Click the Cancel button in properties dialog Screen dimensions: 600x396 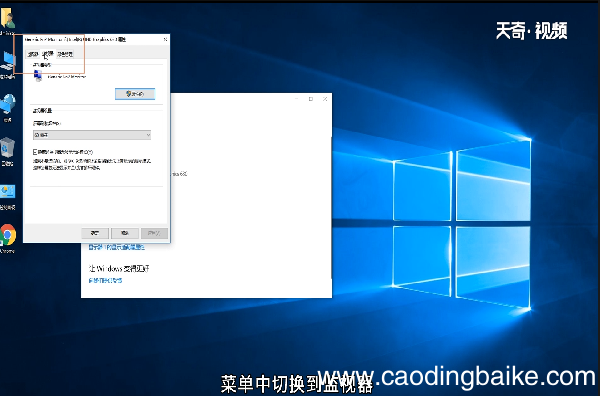click(124, 233)
